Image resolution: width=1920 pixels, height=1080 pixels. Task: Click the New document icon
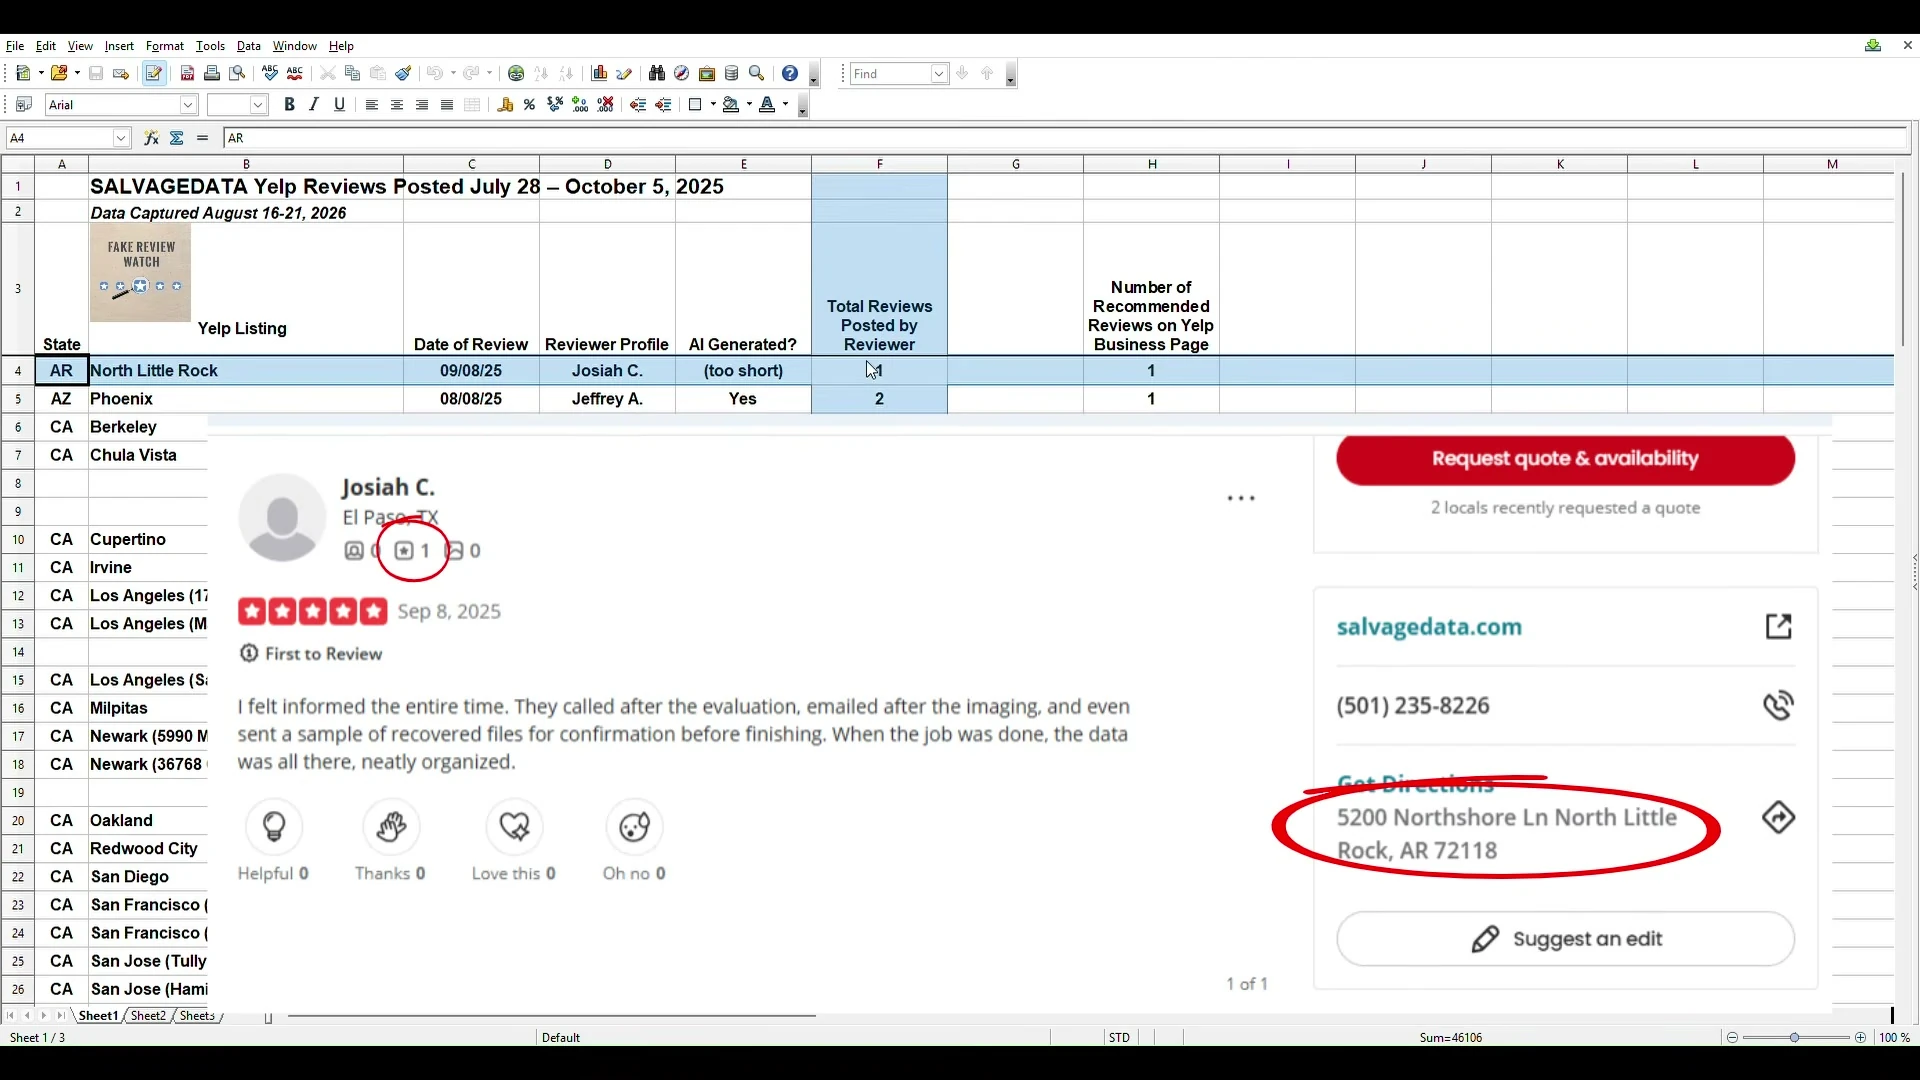coord(23,73)
